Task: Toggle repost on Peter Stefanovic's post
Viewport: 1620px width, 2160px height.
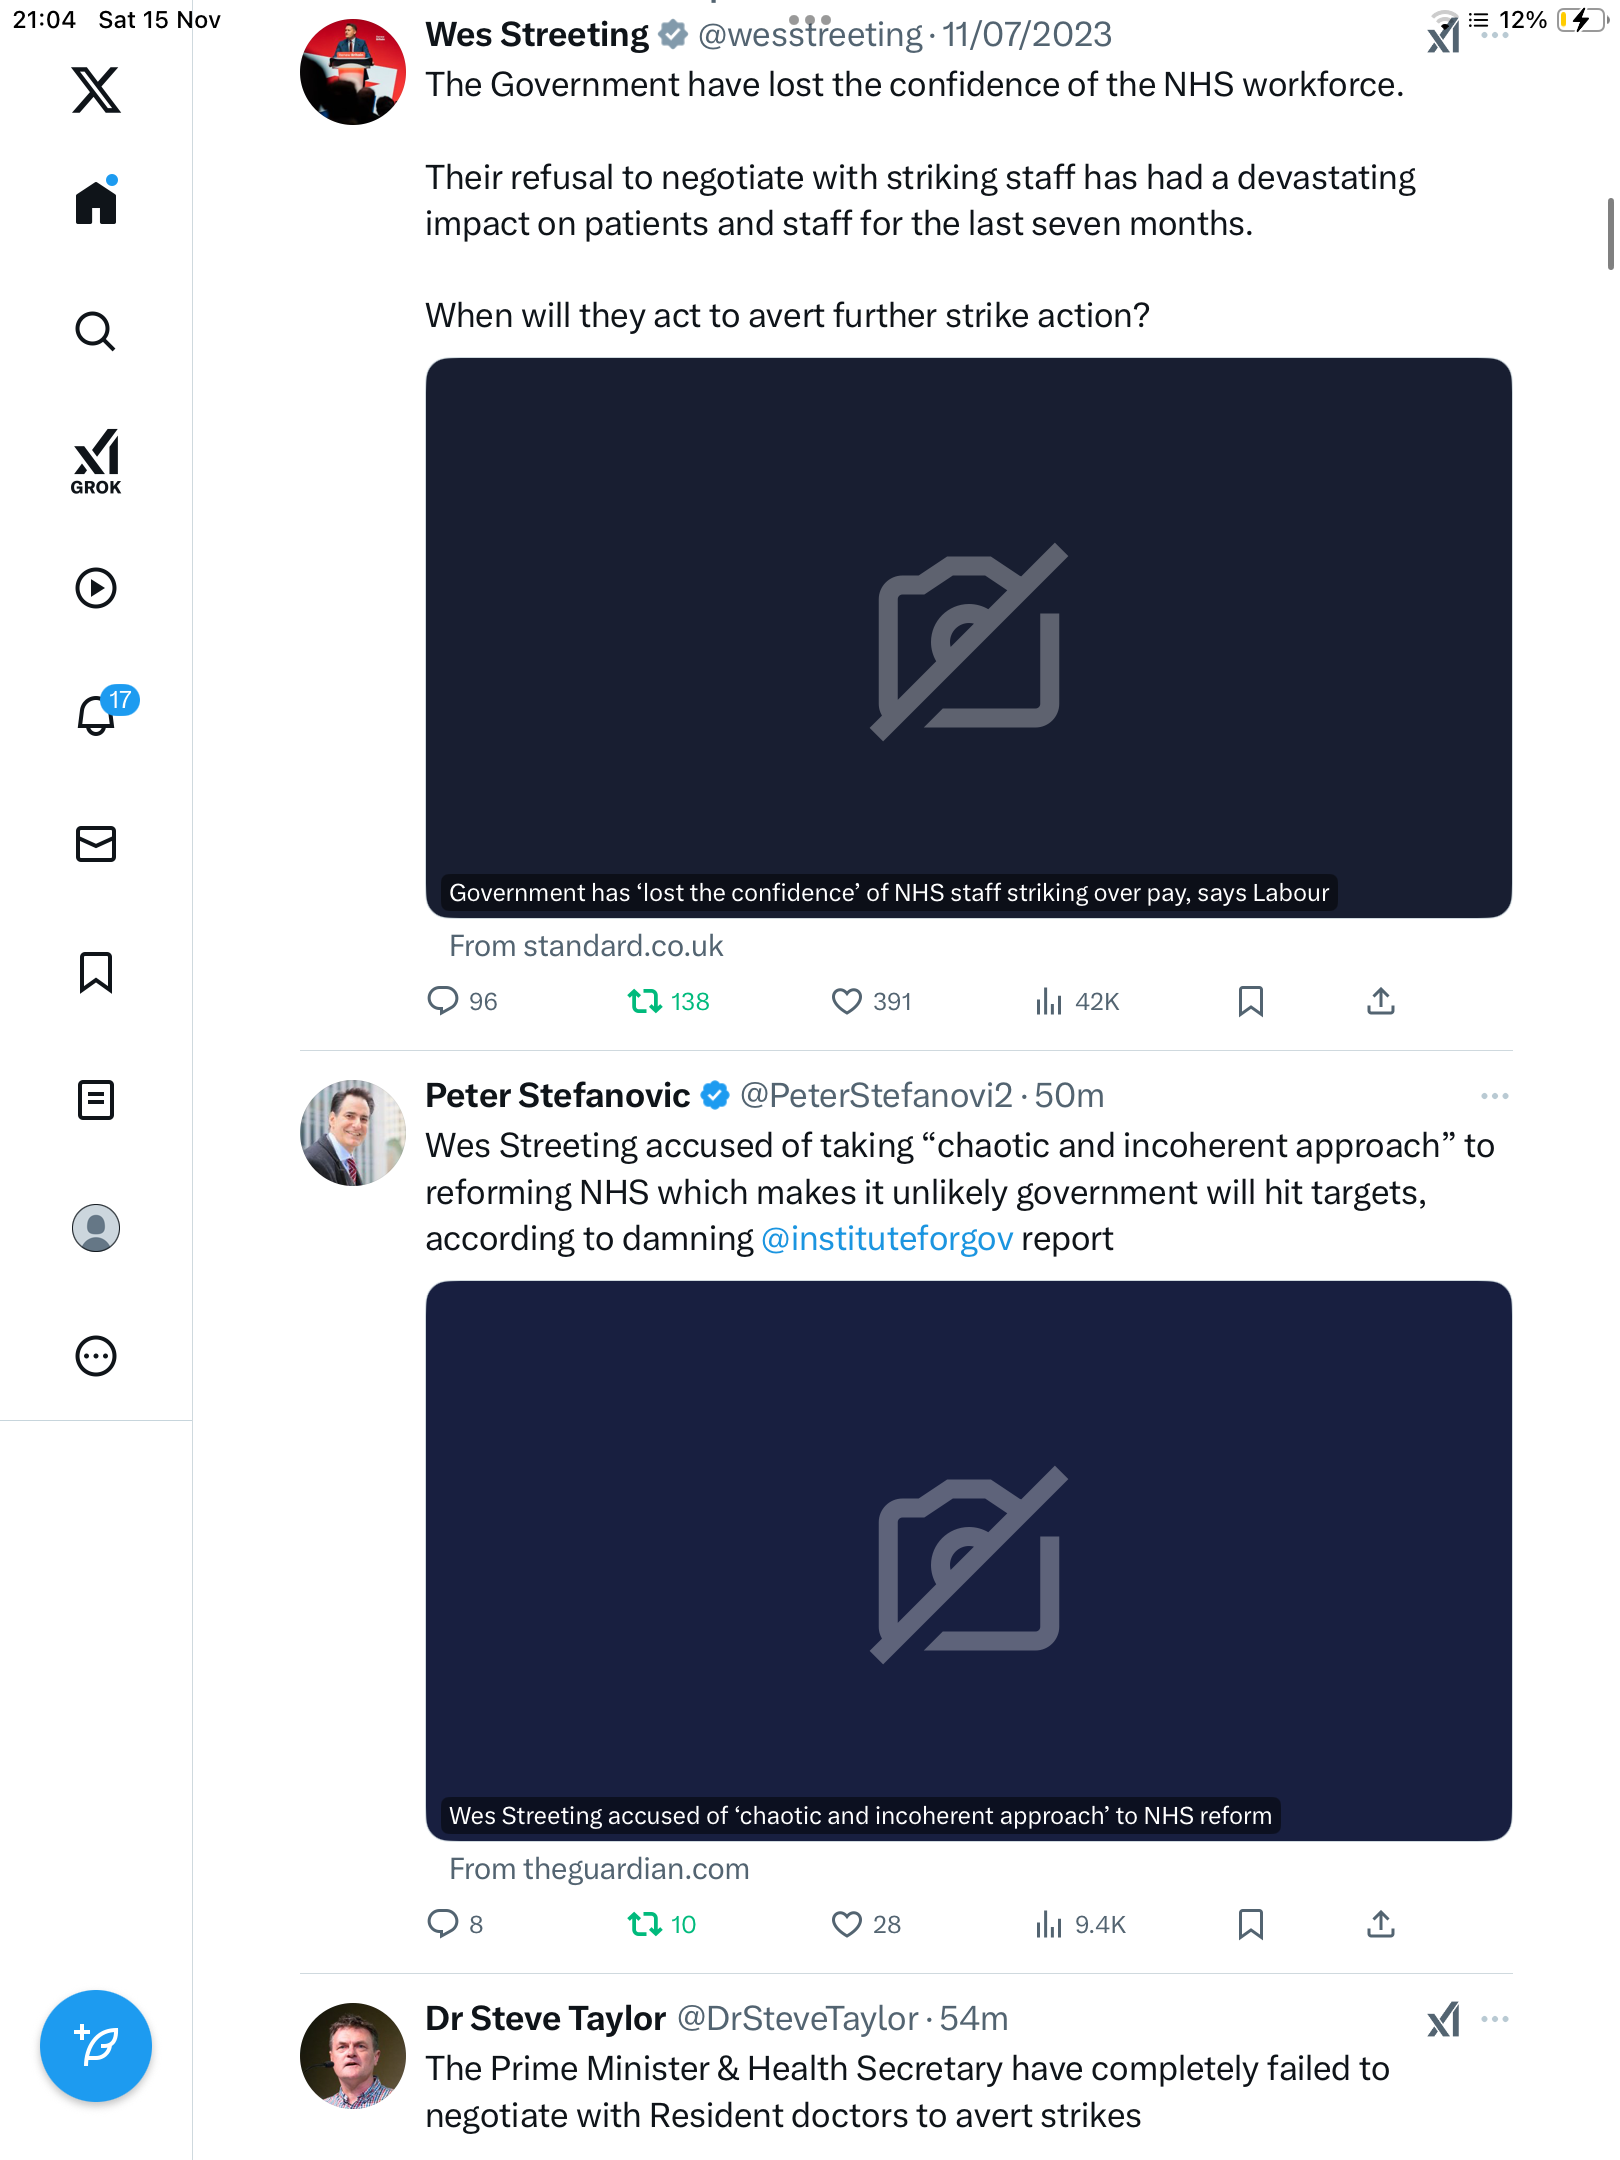Action: click(x=644, y=1924)
